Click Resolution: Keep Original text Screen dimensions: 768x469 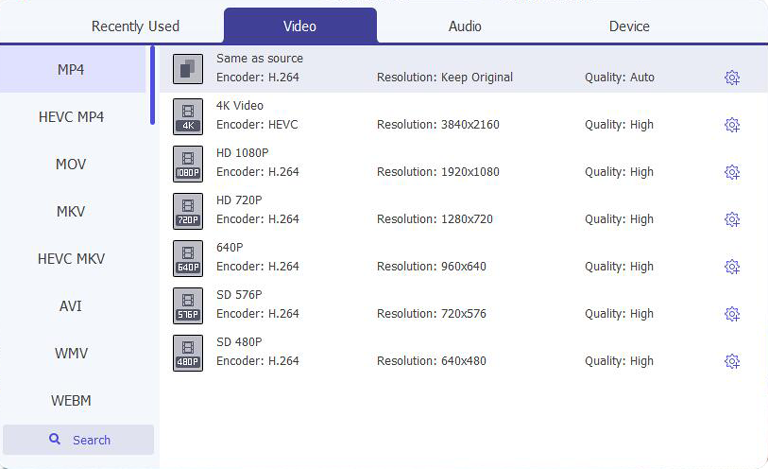click(x=445, y=77)
